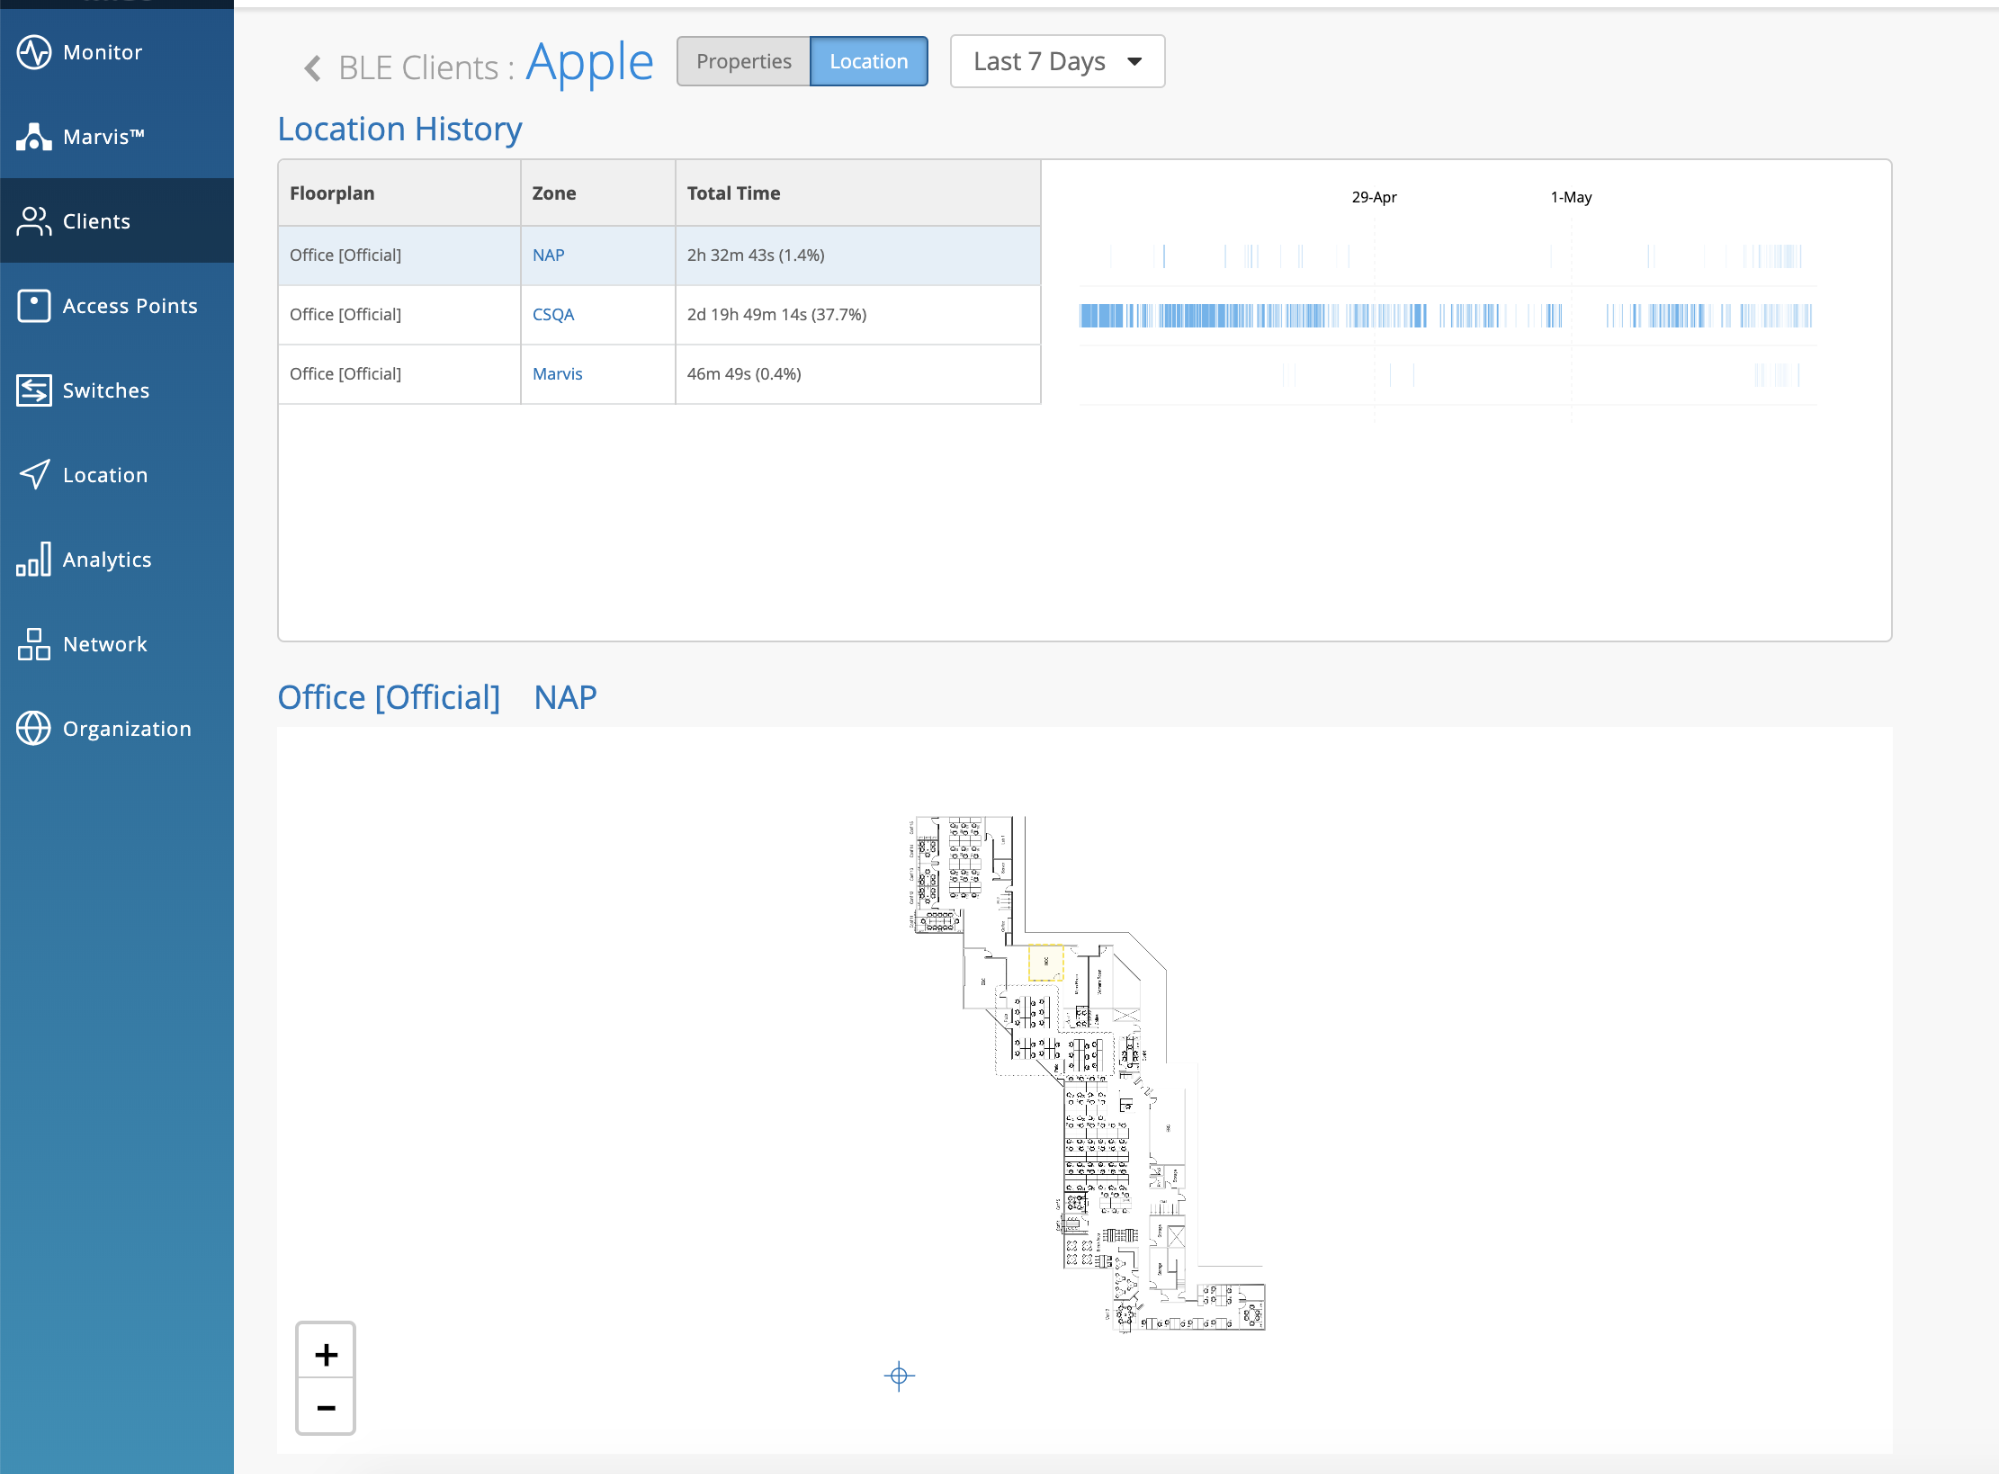Zoom in on the floorplan map
1999x1474 pixels.
(326, 1355)
